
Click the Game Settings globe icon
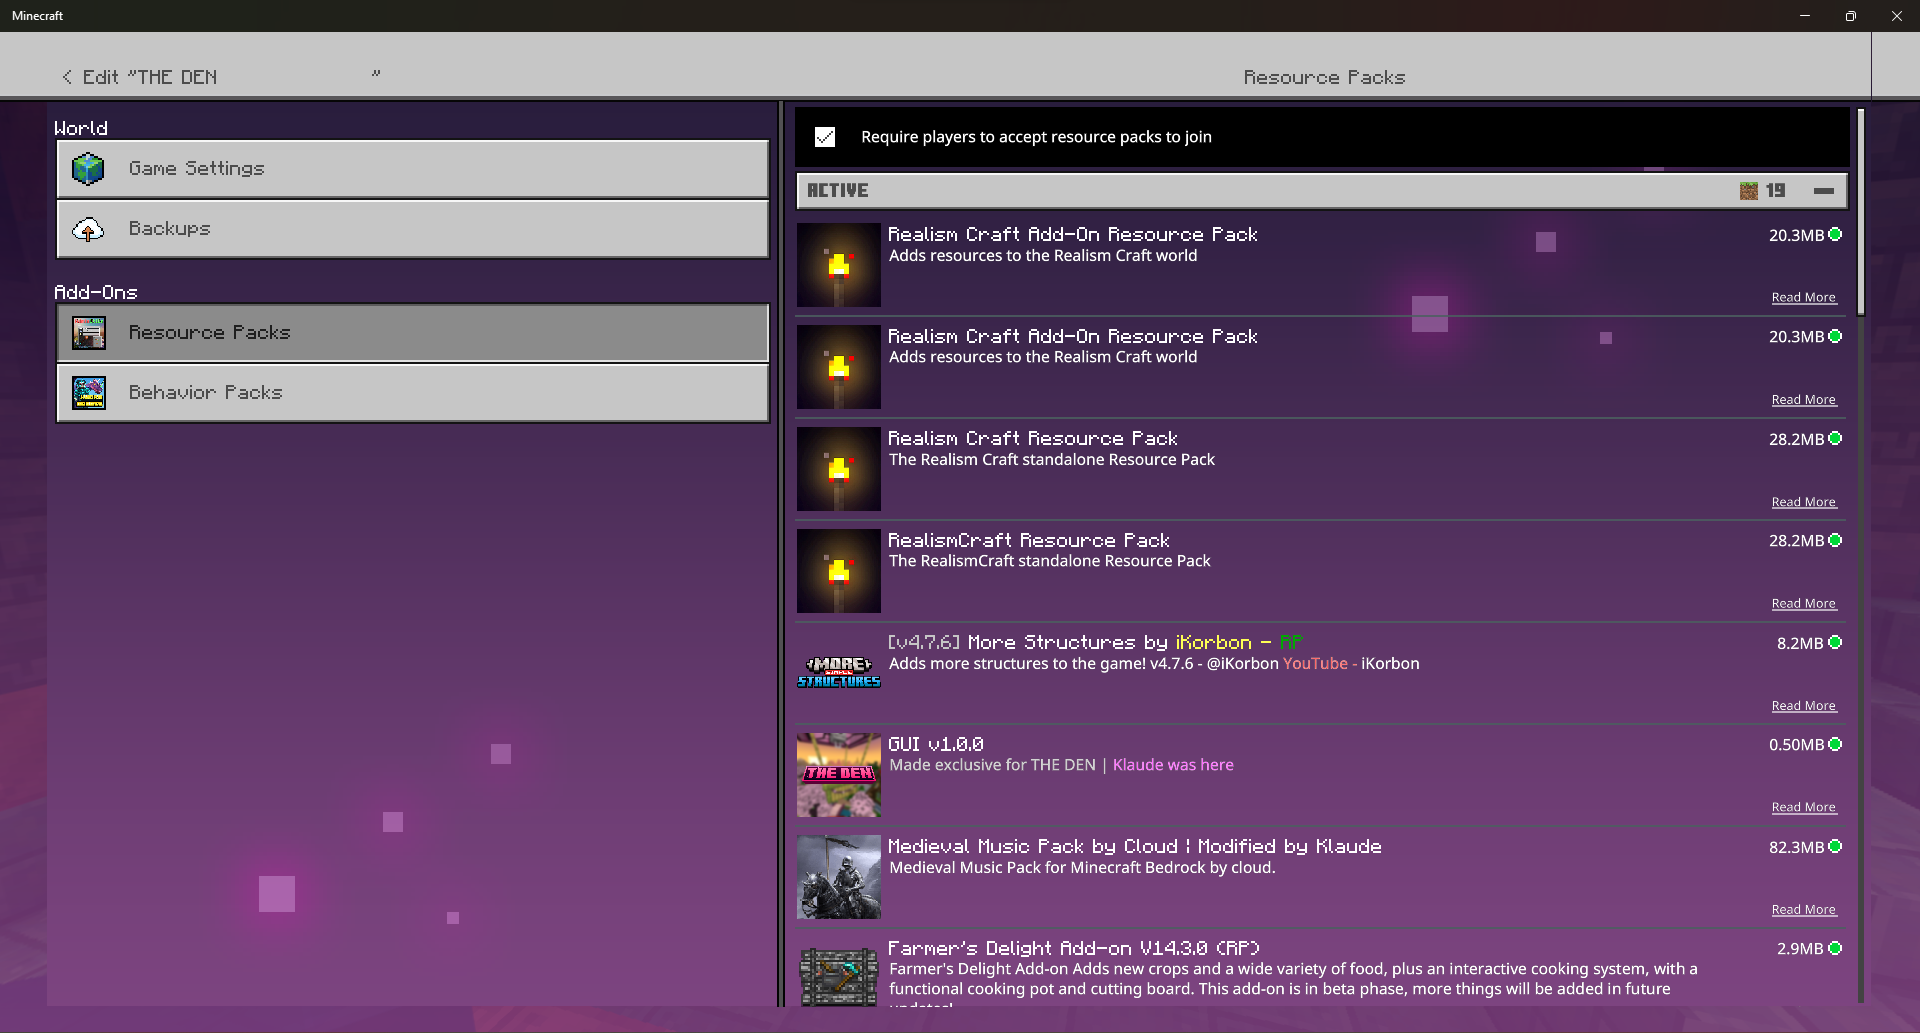point(88,169)
